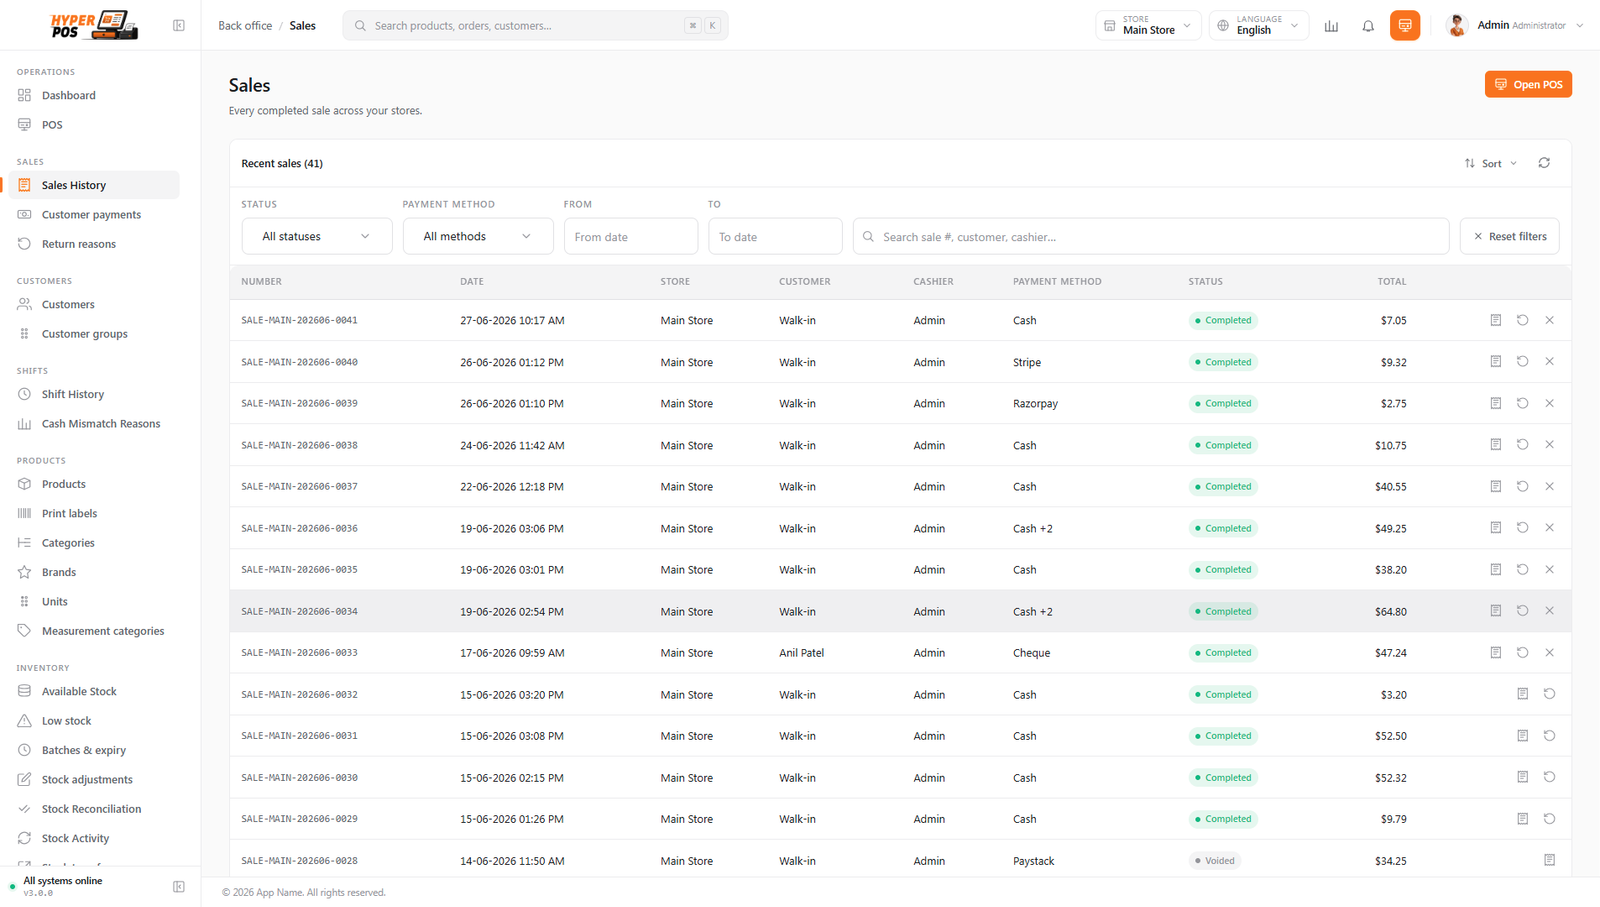View receipt for sale 0035
The image size is (1600, 907).
(1496, 569)
